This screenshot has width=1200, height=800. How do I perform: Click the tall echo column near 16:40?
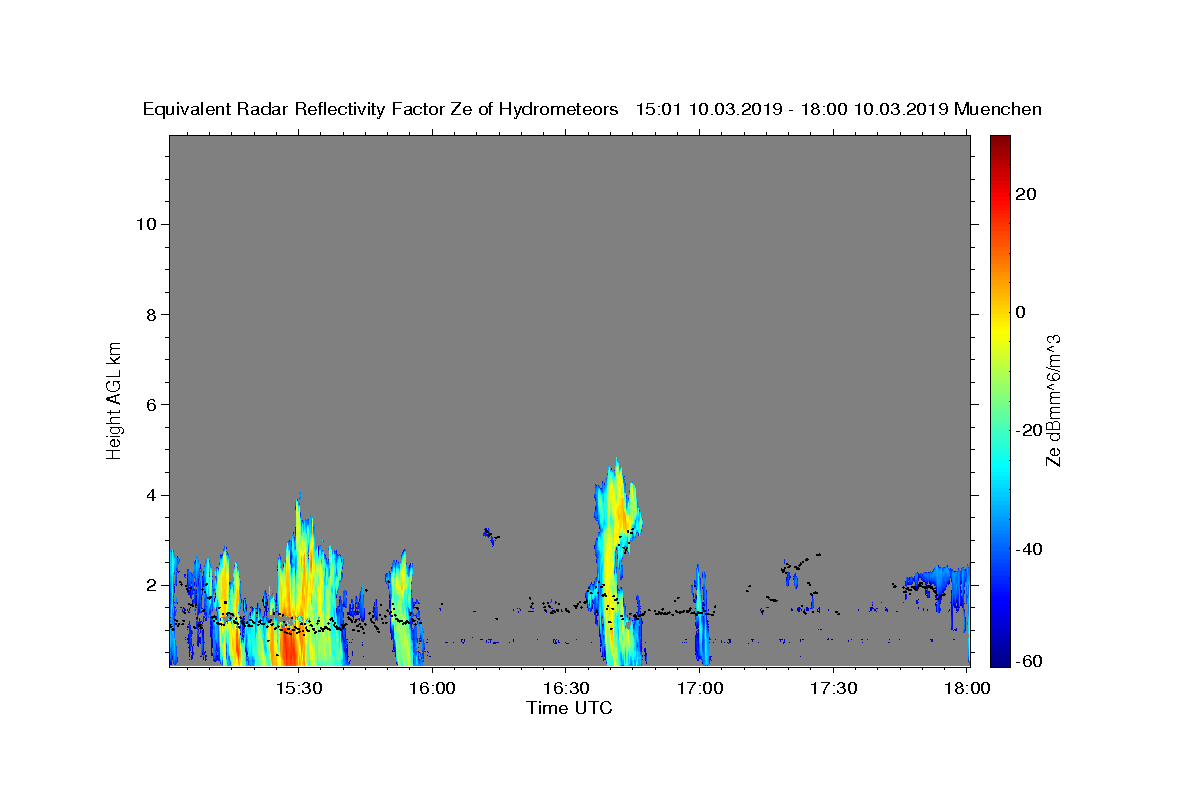click(x=615, y=560)
